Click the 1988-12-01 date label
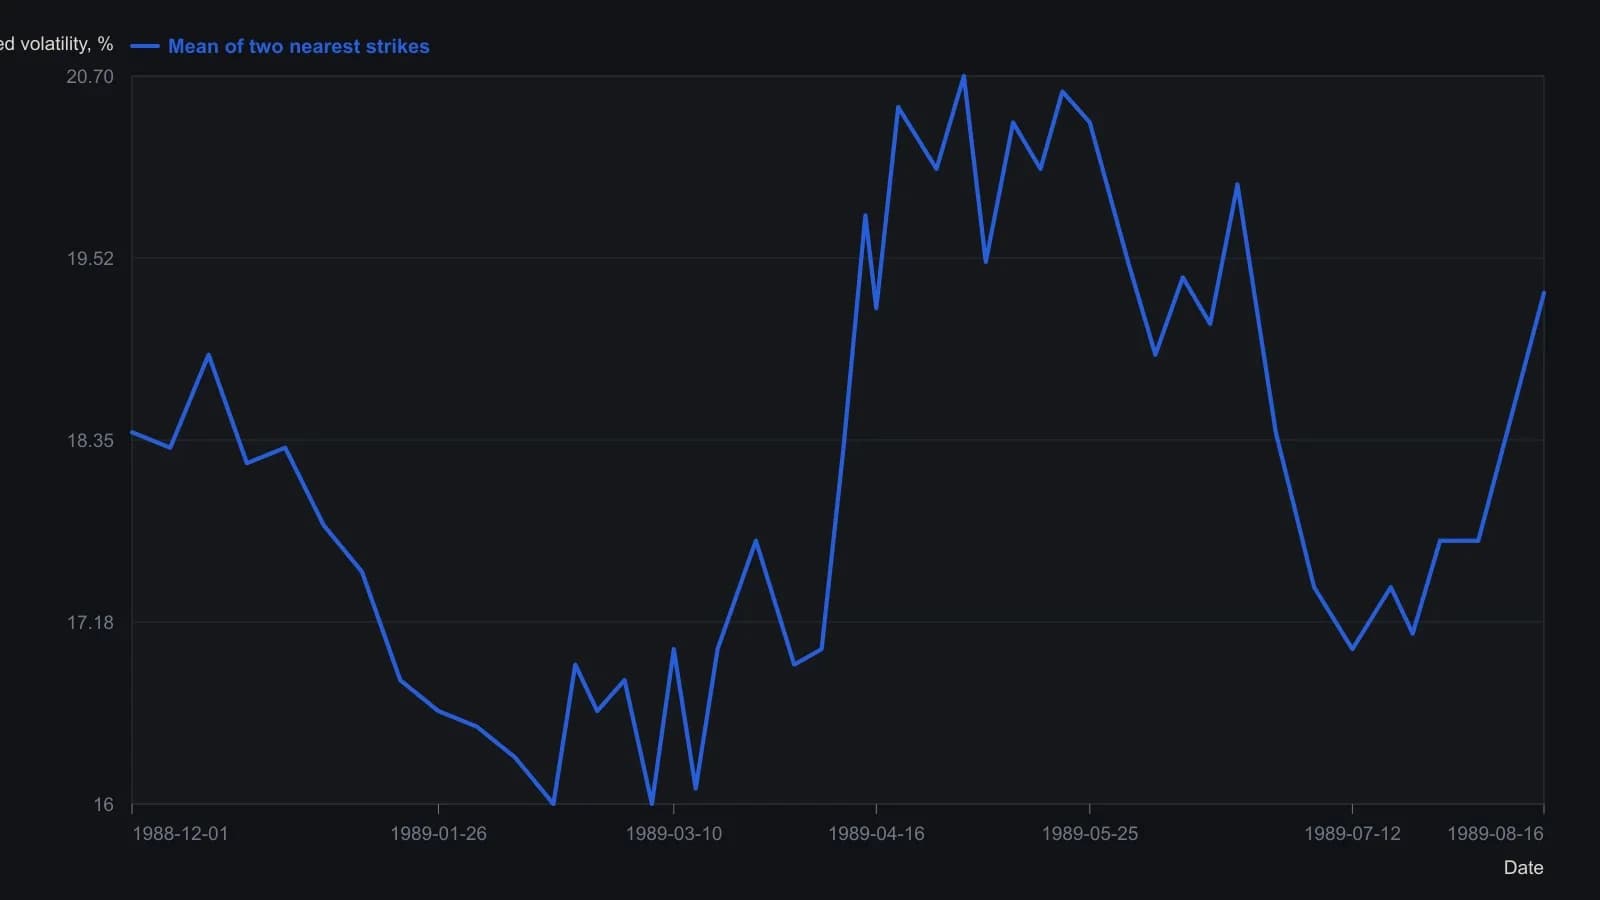This screenshot has width=1600, height=900. click(180, 833)
